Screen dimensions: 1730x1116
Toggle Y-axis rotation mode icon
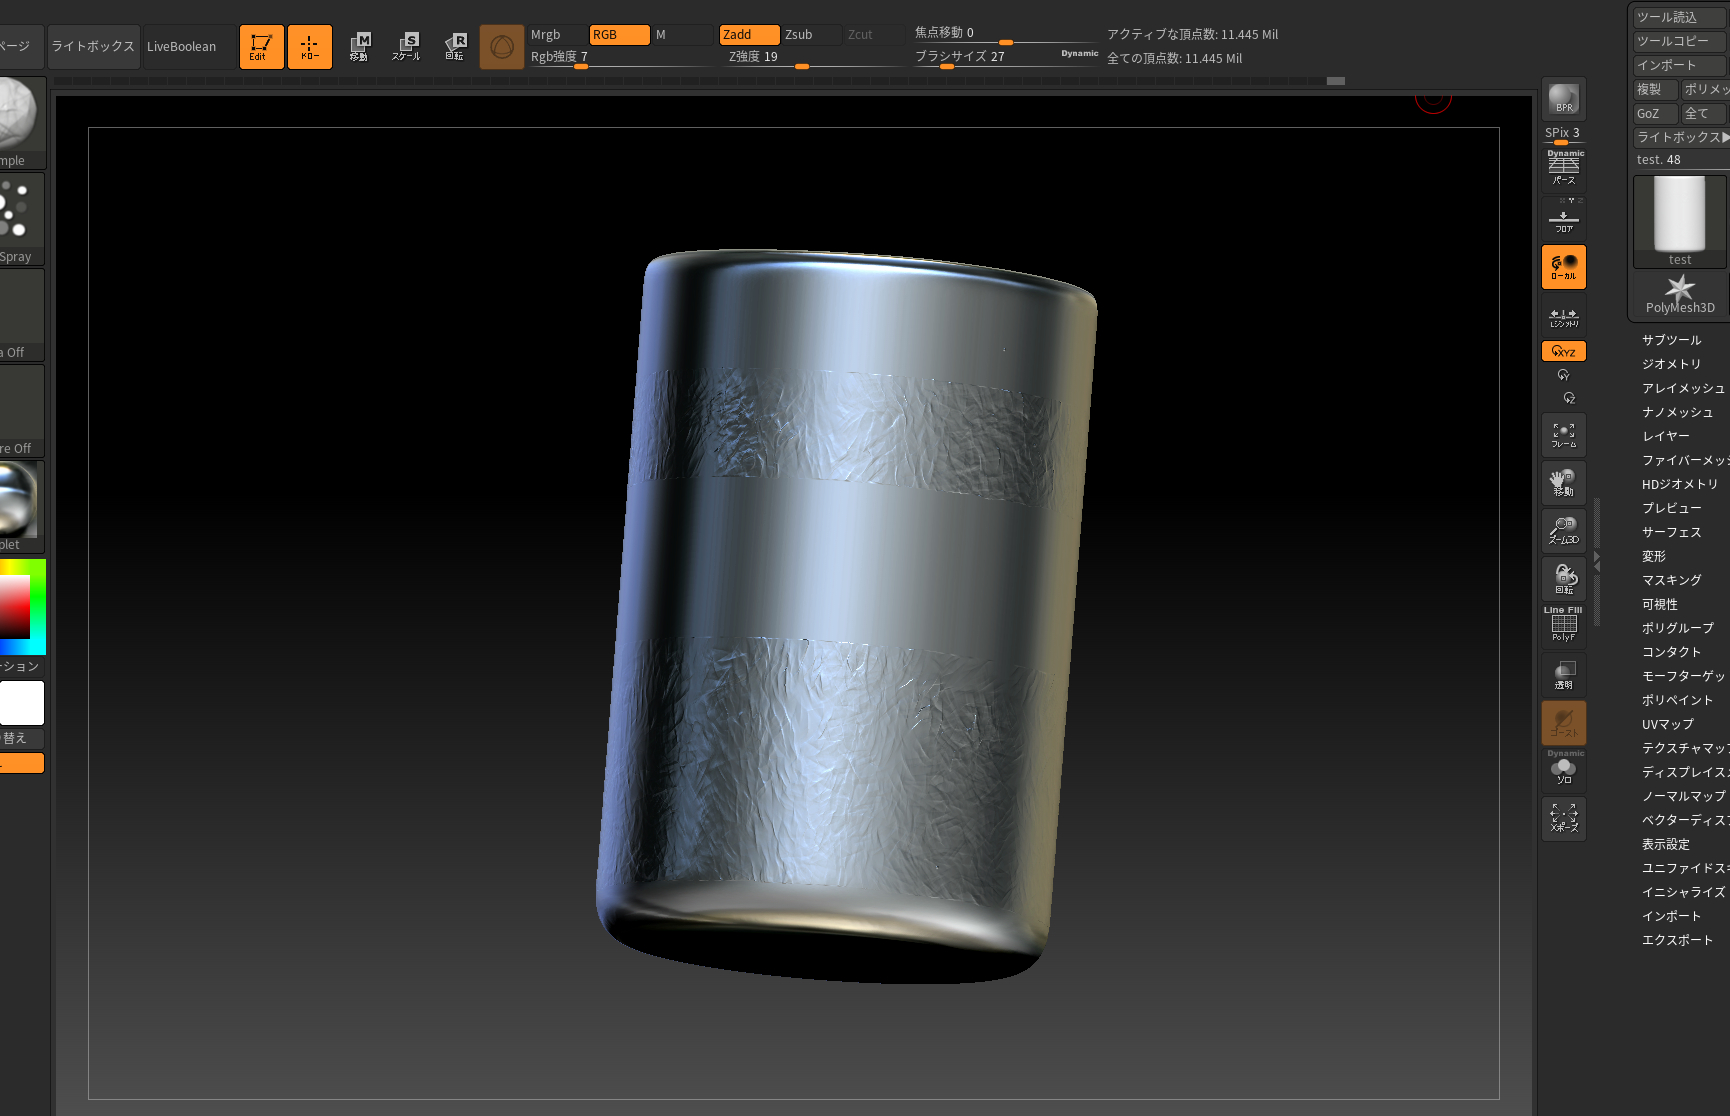tap(1564, 375)
